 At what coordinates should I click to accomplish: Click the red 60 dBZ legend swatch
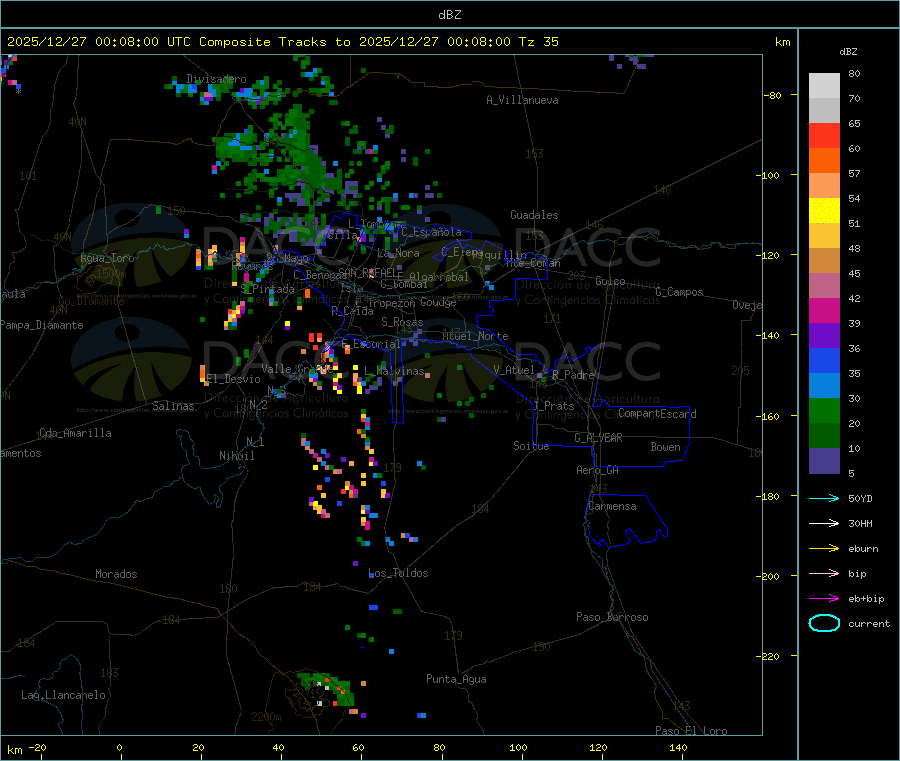tap(824, 135)
